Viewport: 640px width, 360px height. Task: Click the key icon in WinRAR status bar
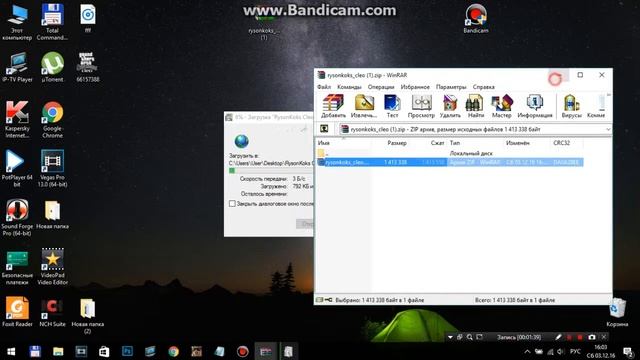(328, 300)
